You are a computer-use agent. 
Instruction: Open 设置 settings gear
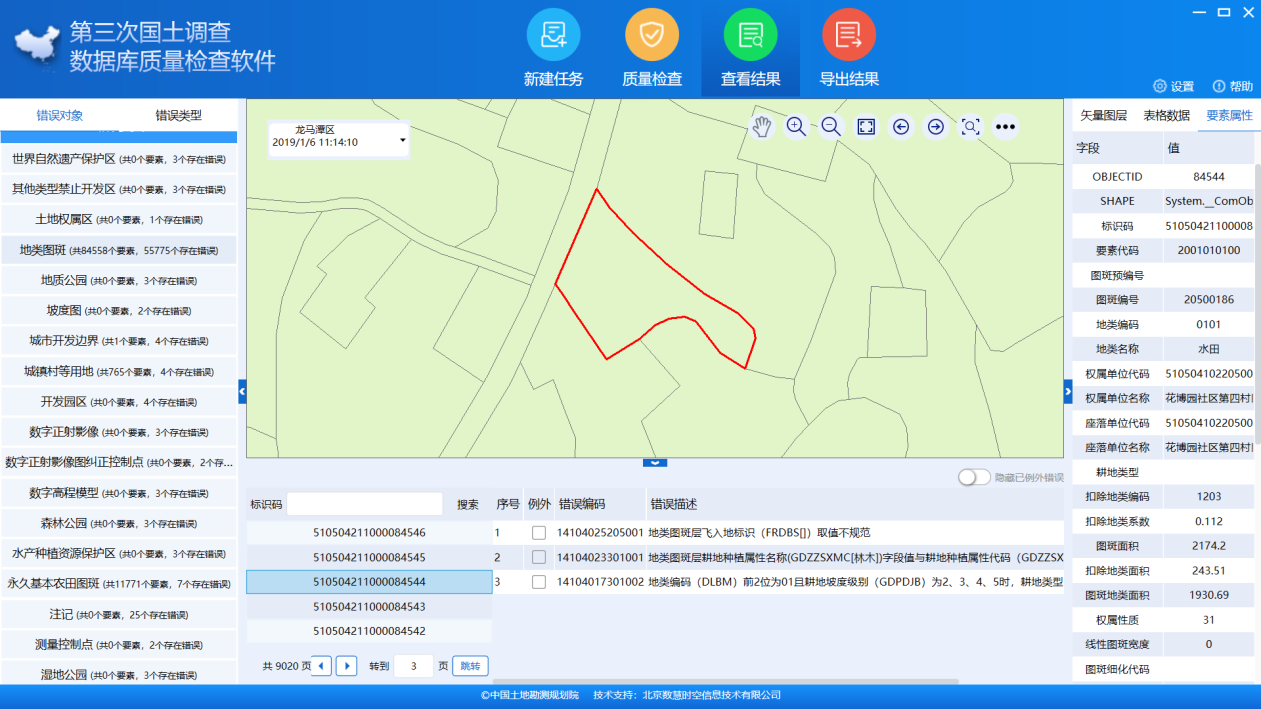1173,86
